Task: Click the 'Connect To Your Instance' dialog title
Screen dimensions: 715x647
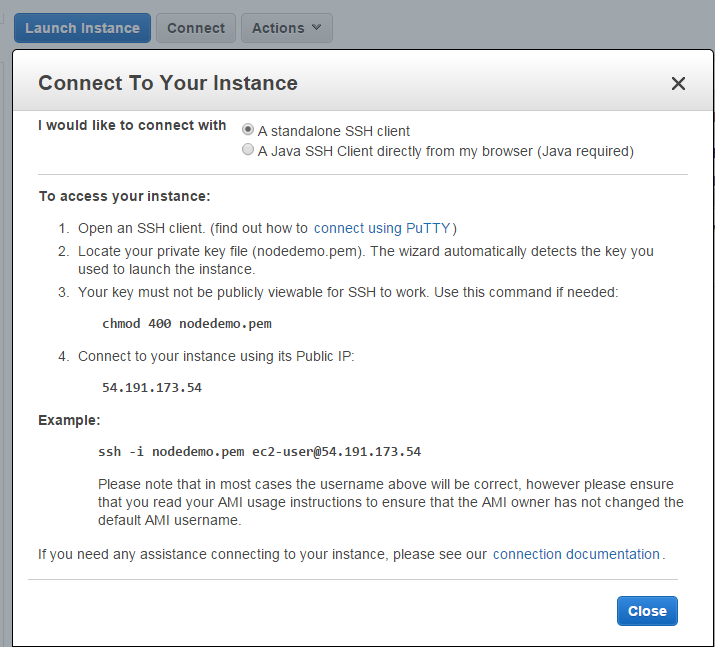Action: tap(168, 83)
